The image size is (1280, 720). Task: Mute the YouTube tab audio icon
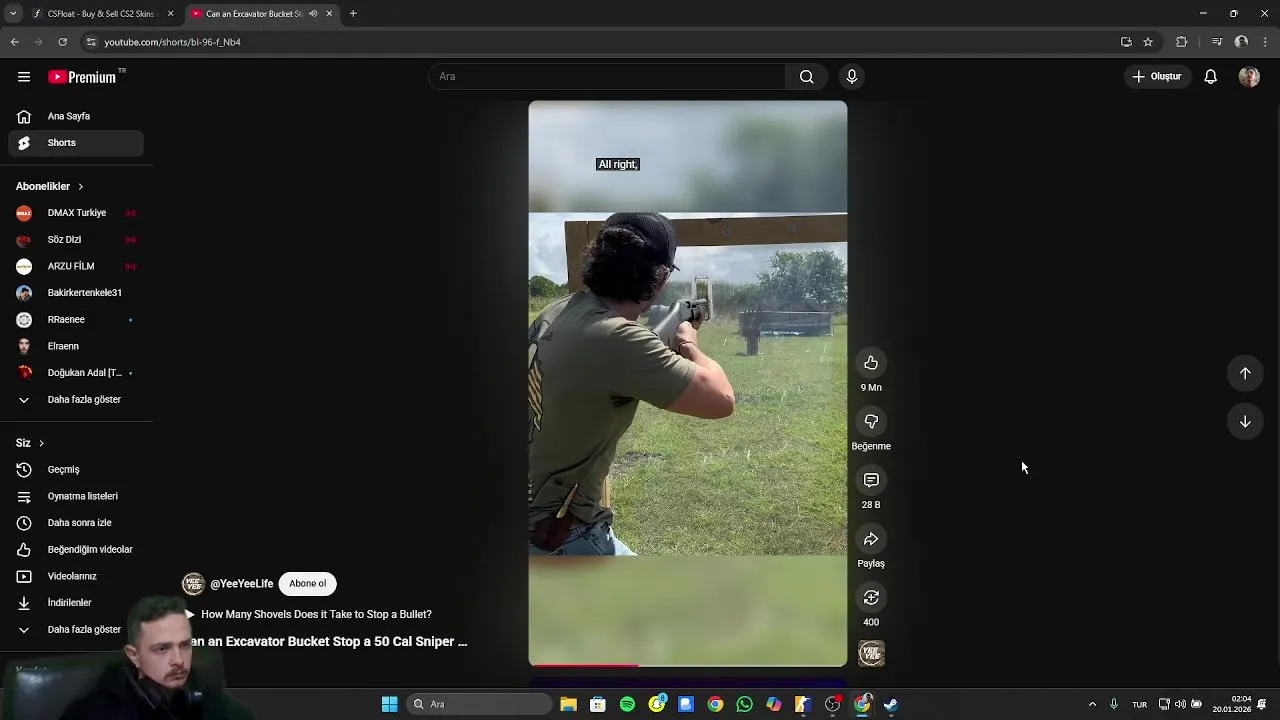coord(313,14)
